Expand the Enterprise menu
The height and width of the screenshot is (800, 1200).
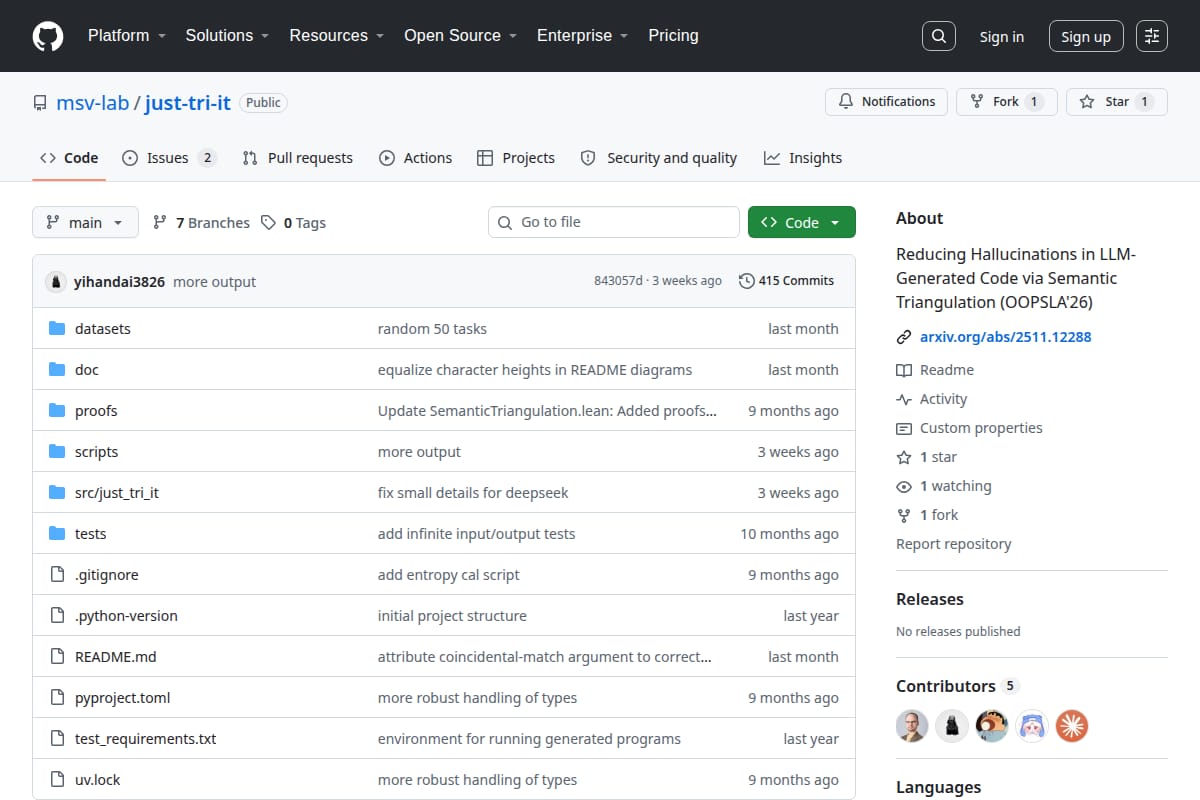point(582,36)
